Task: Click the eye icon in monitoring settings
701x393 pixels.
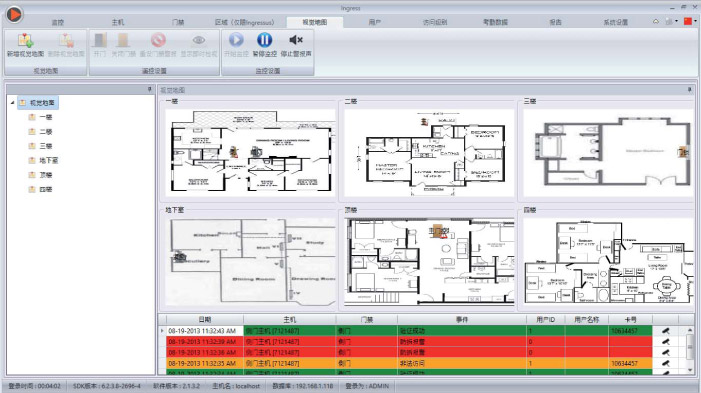Action: [x=198, y=40]
